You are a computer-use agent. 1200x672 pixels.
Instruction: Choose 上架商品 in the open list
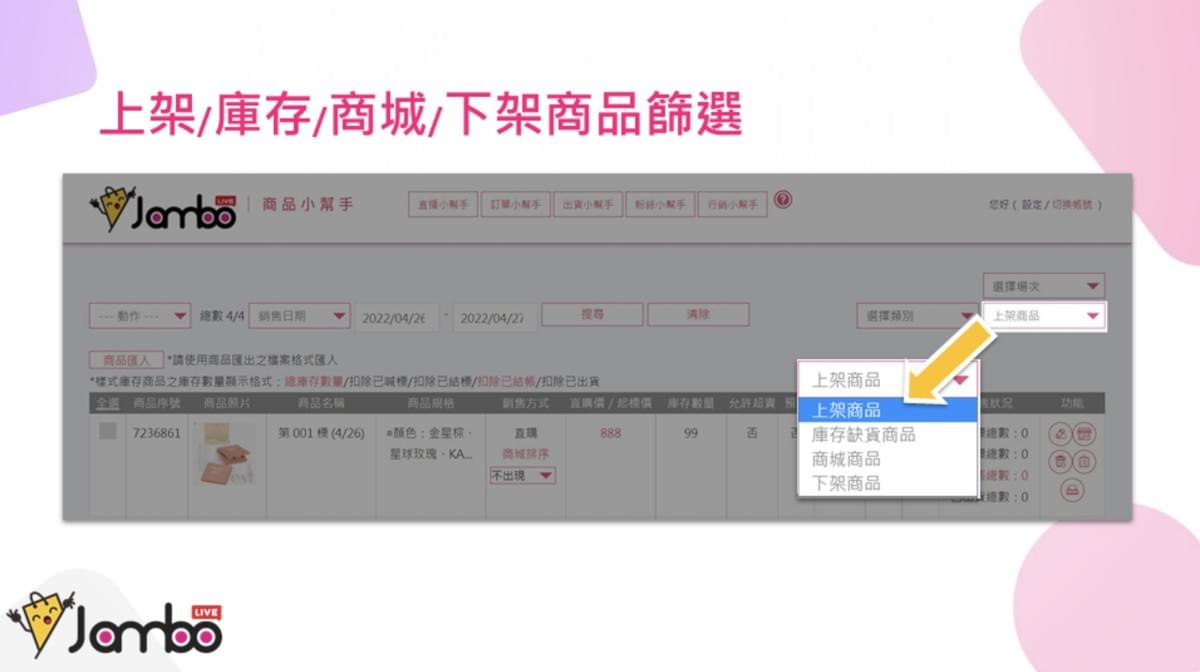coord(887,410)
